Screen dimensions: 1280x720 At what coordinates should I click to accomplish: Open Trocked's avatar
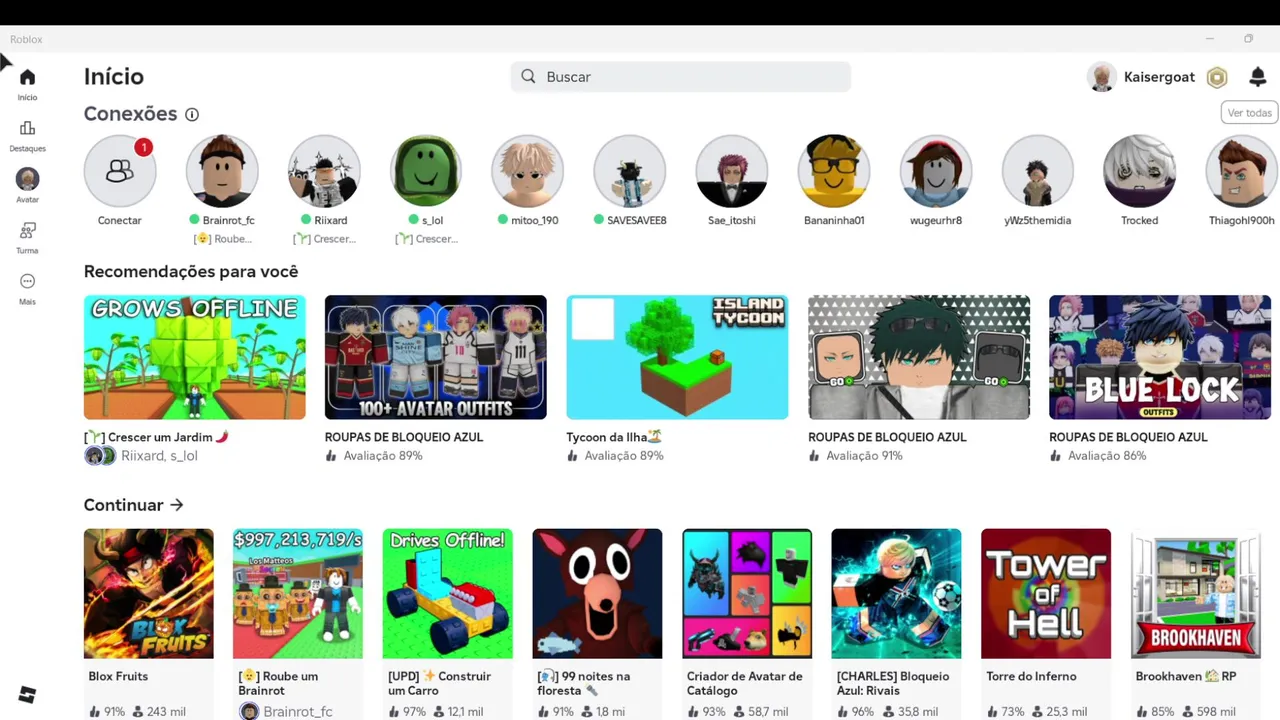tap(1140, 171)
